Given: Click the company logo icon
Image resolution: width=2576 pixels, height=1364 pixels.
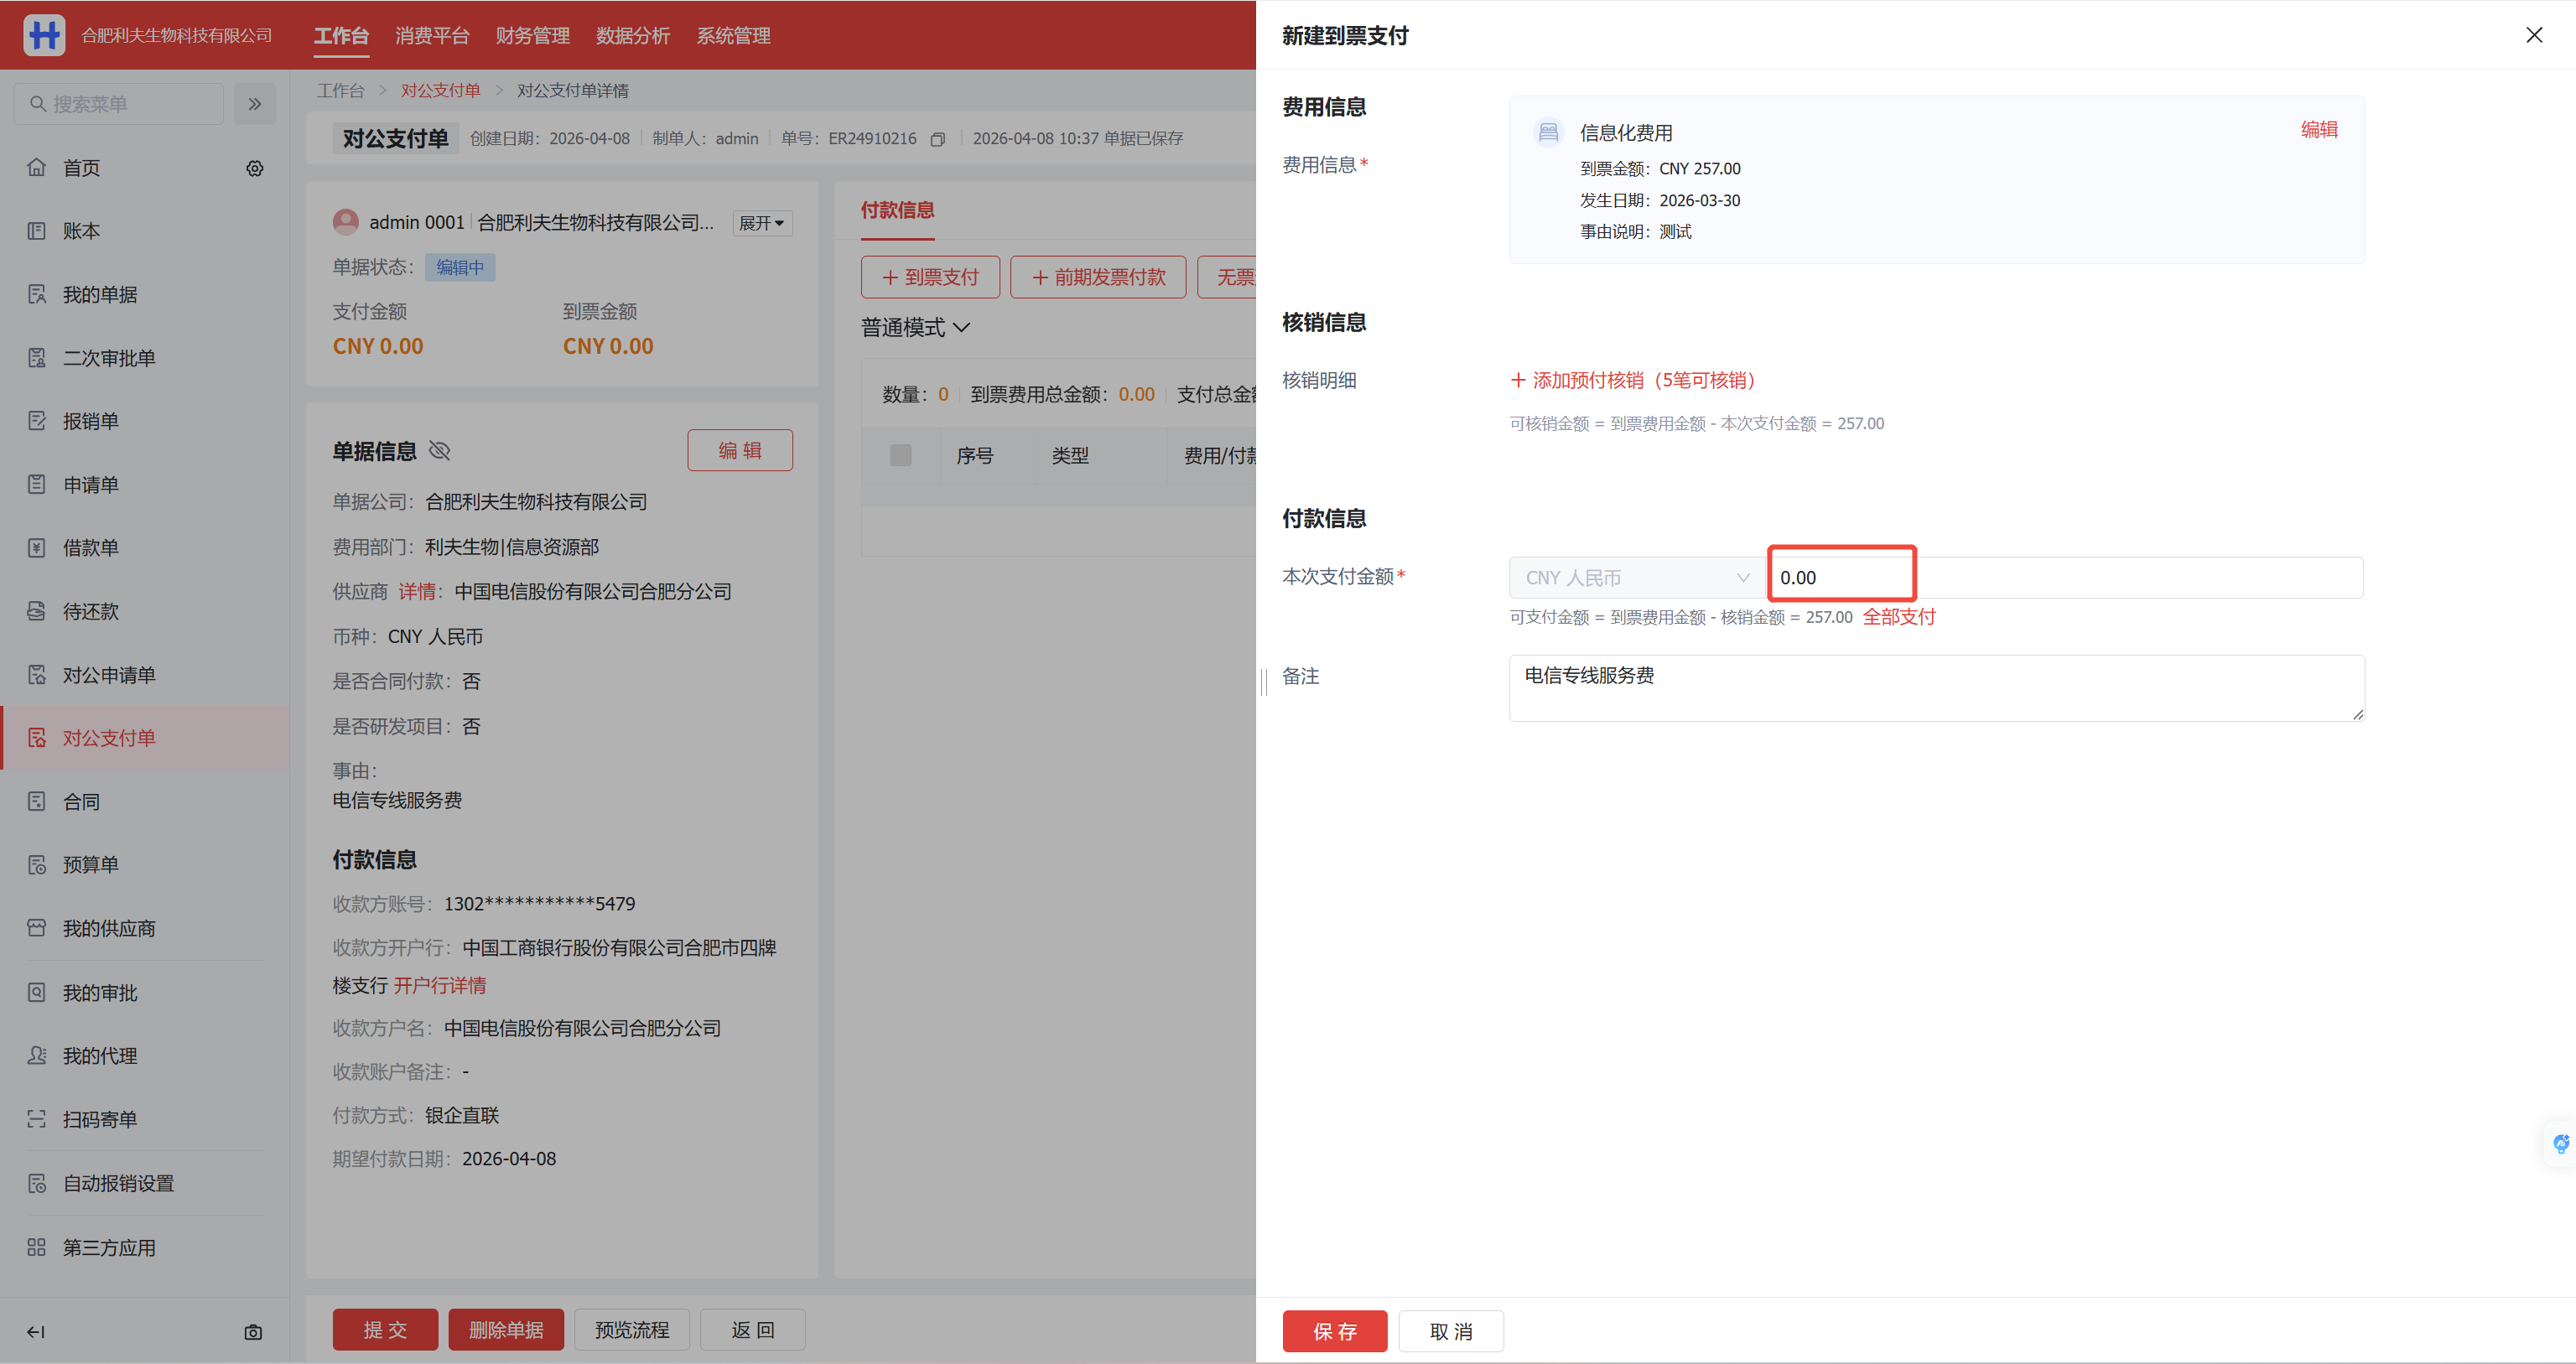Looking at the screenshot, I should 44,35.
